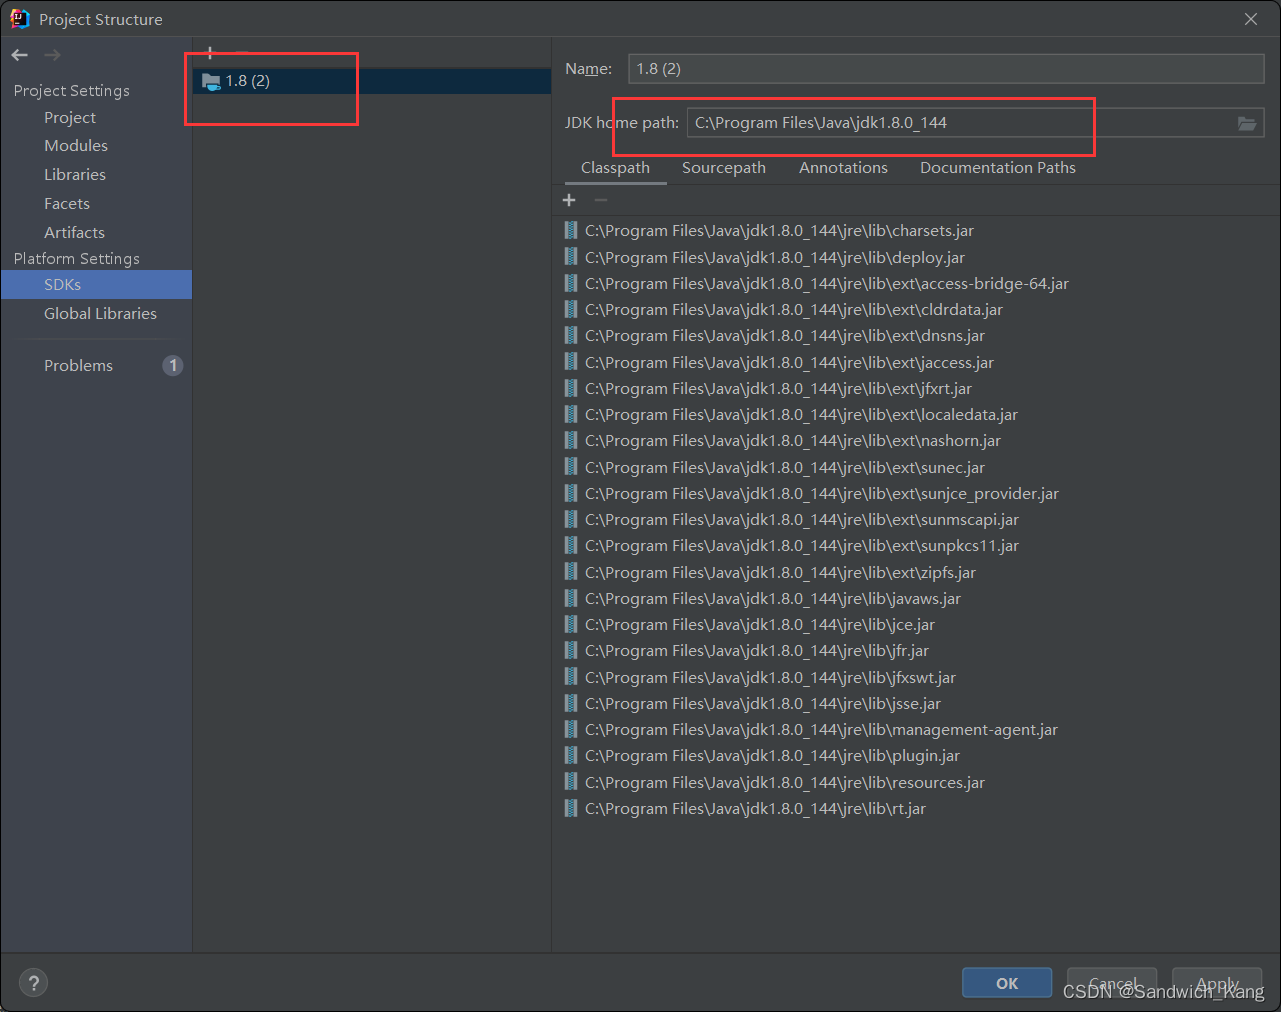
Task: Open the Libraries settings page
Action: pos(75,174)
